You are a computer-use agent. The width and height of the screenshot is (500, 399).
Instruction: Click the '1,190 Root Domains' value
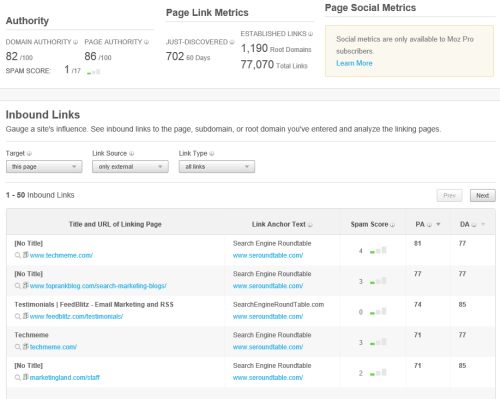(276, 49)
